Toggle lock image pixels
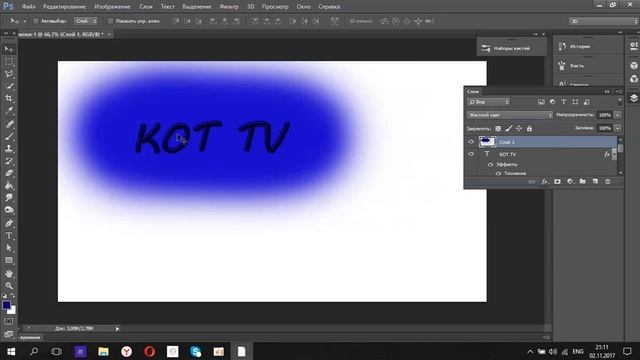 [x=509, y=129]
